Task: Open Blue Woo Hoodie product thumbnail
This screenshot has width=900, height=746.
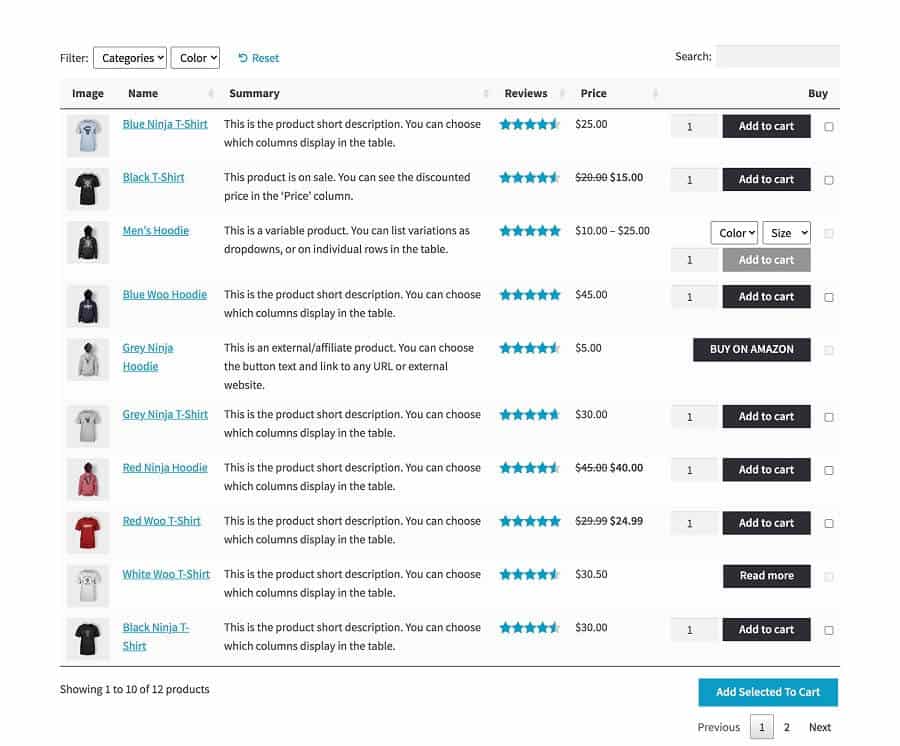Action: click(x=88, y=306)
